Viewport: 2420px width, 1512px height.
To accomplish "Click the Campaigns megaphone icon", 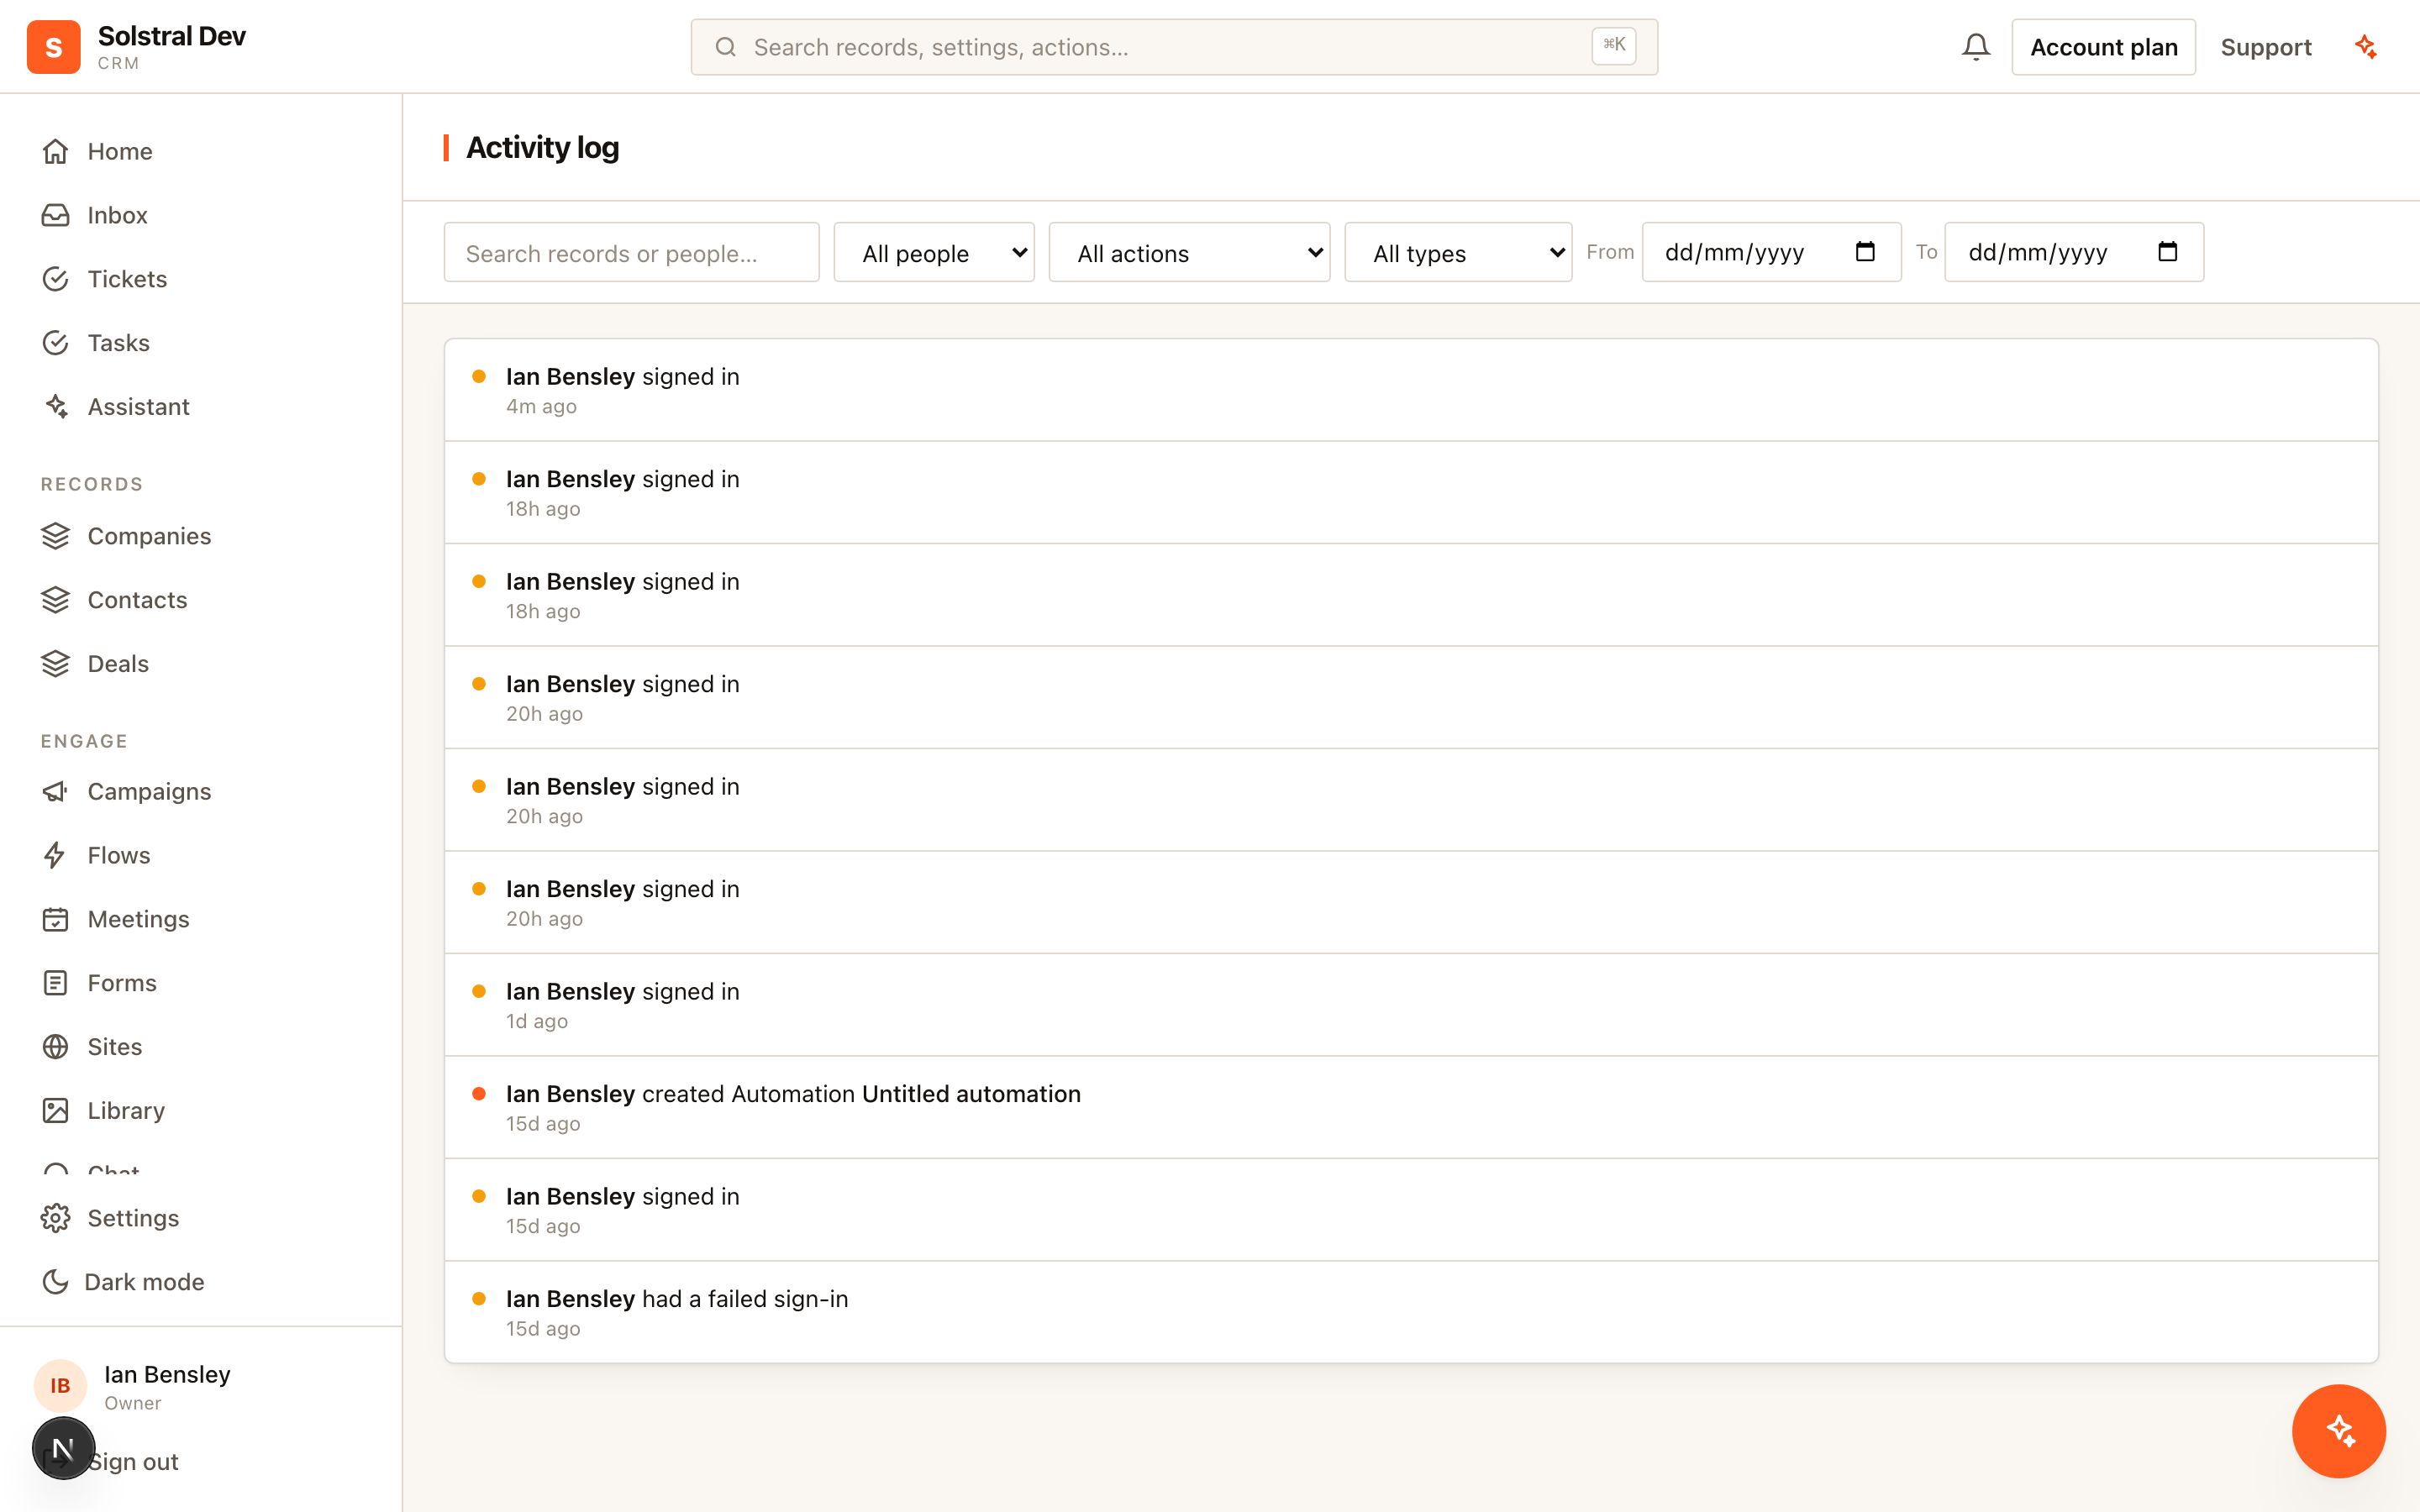I will [56, 792].
